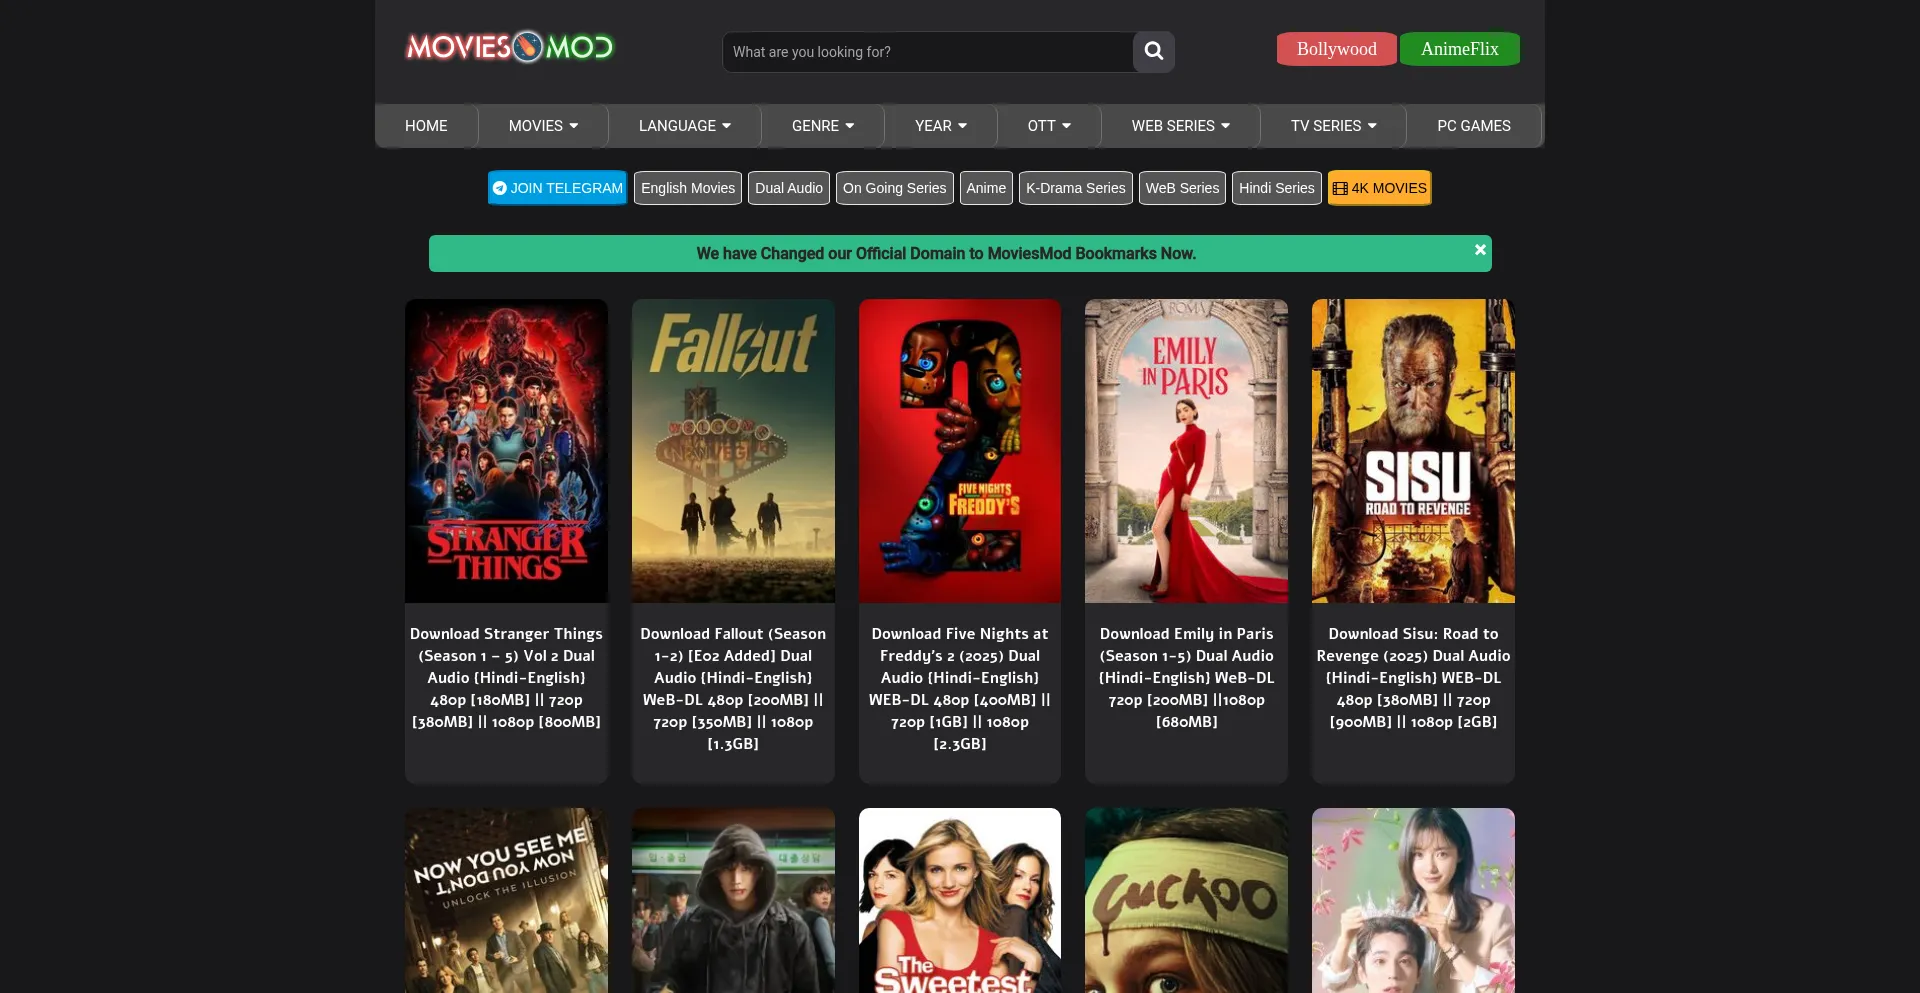Open the Five Nights at Freddy's poster
Viewport: 1920px width, 993px height.
[960, 451]
